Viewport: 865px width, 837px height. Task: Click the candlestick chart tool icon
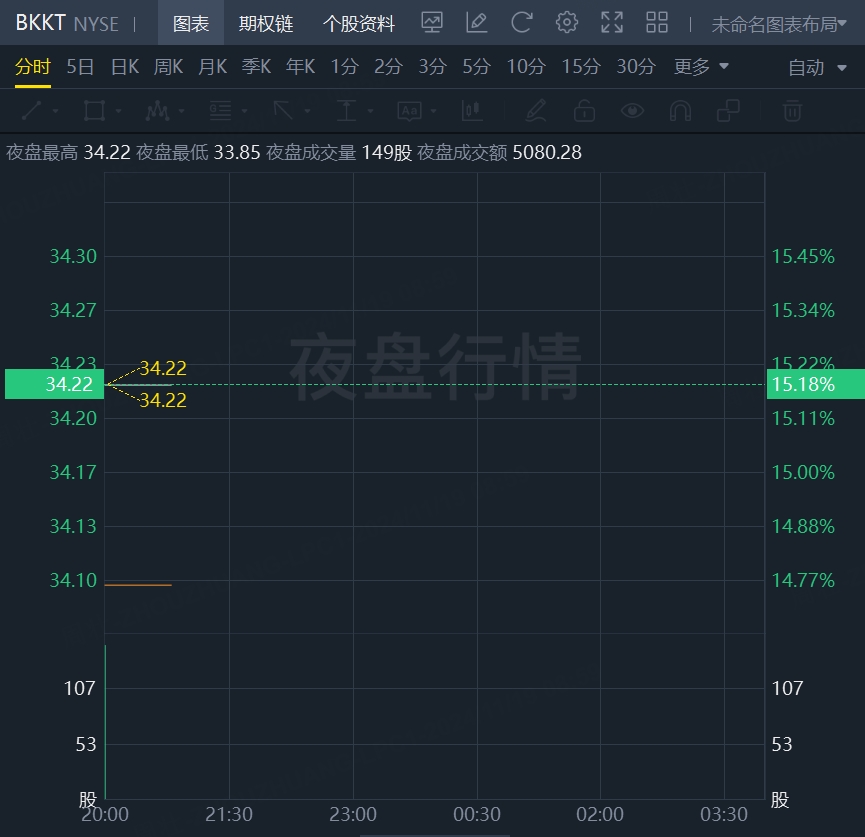[472, 111]
